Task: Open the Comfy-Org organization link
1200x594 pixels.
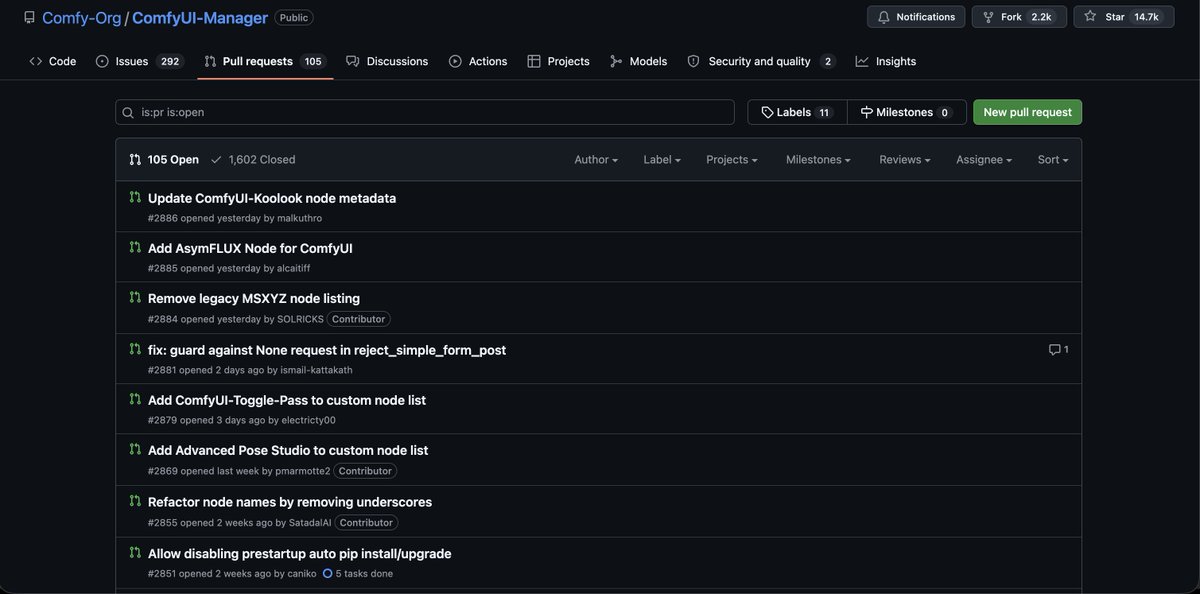Action: [x=81, y=17]
